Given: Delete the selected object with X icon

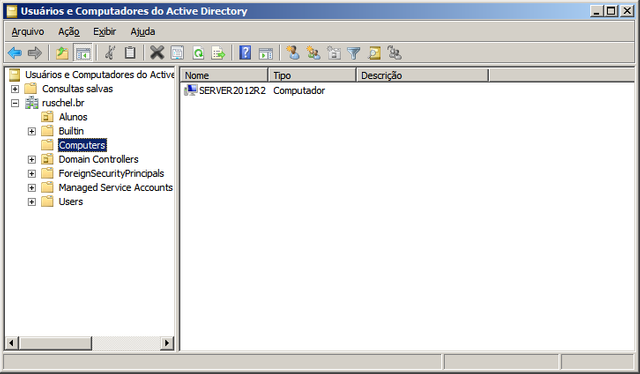Looking at the screenshot, I should (157, 53).
